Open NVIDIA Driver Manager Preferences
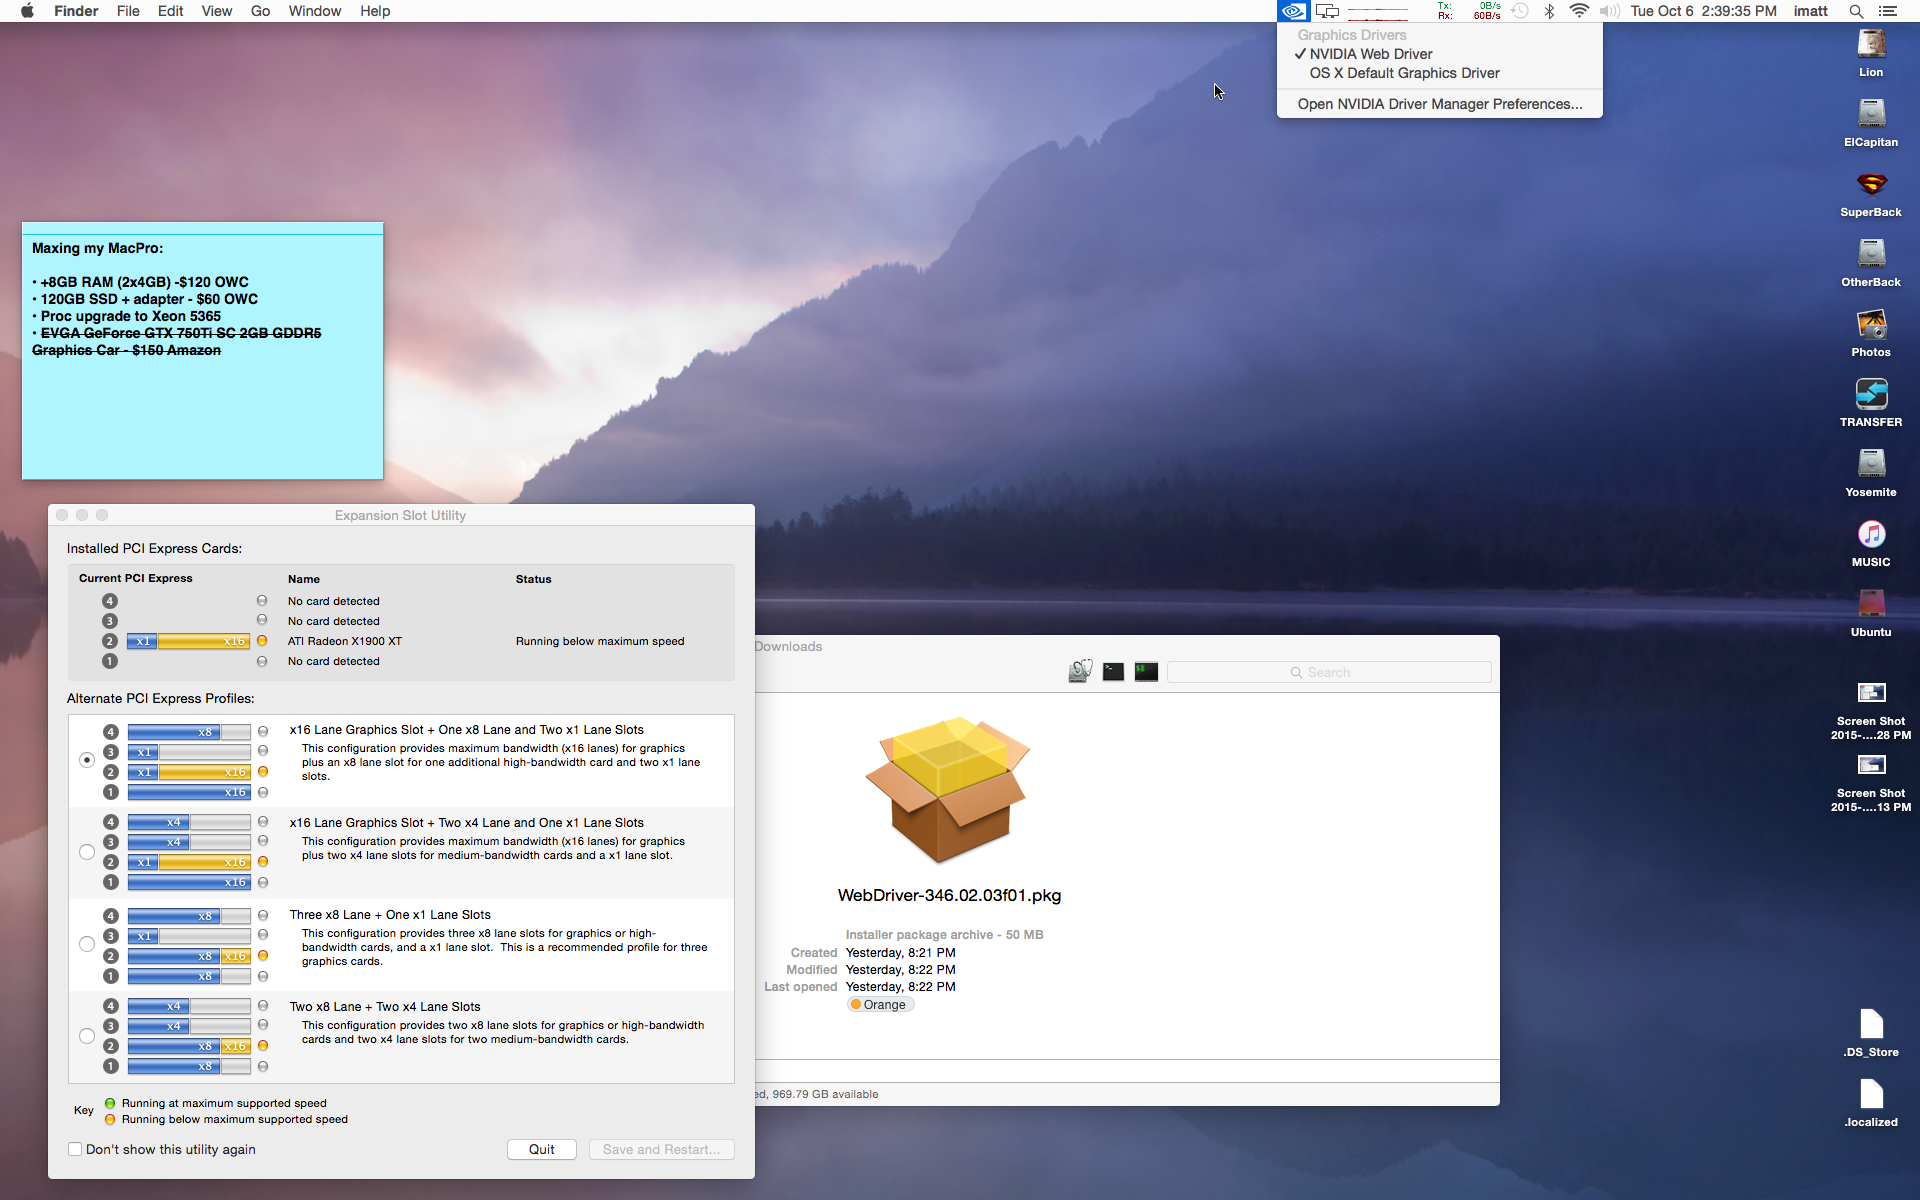 click(x=1439, y=104)
